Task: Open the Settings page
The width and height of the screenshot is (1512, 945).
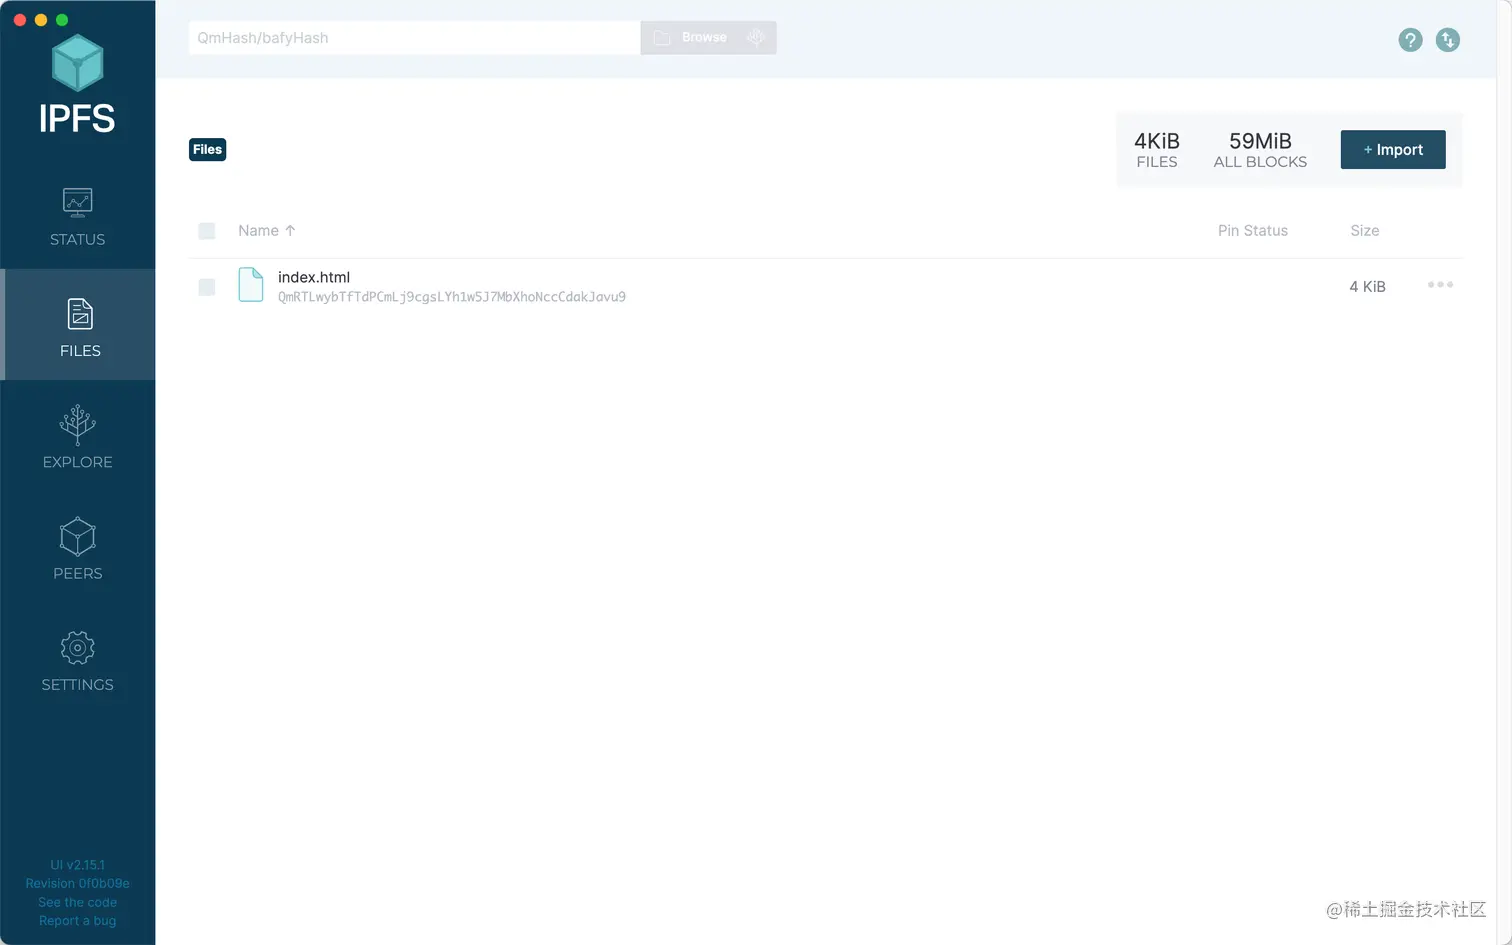Action: [77, 660]
